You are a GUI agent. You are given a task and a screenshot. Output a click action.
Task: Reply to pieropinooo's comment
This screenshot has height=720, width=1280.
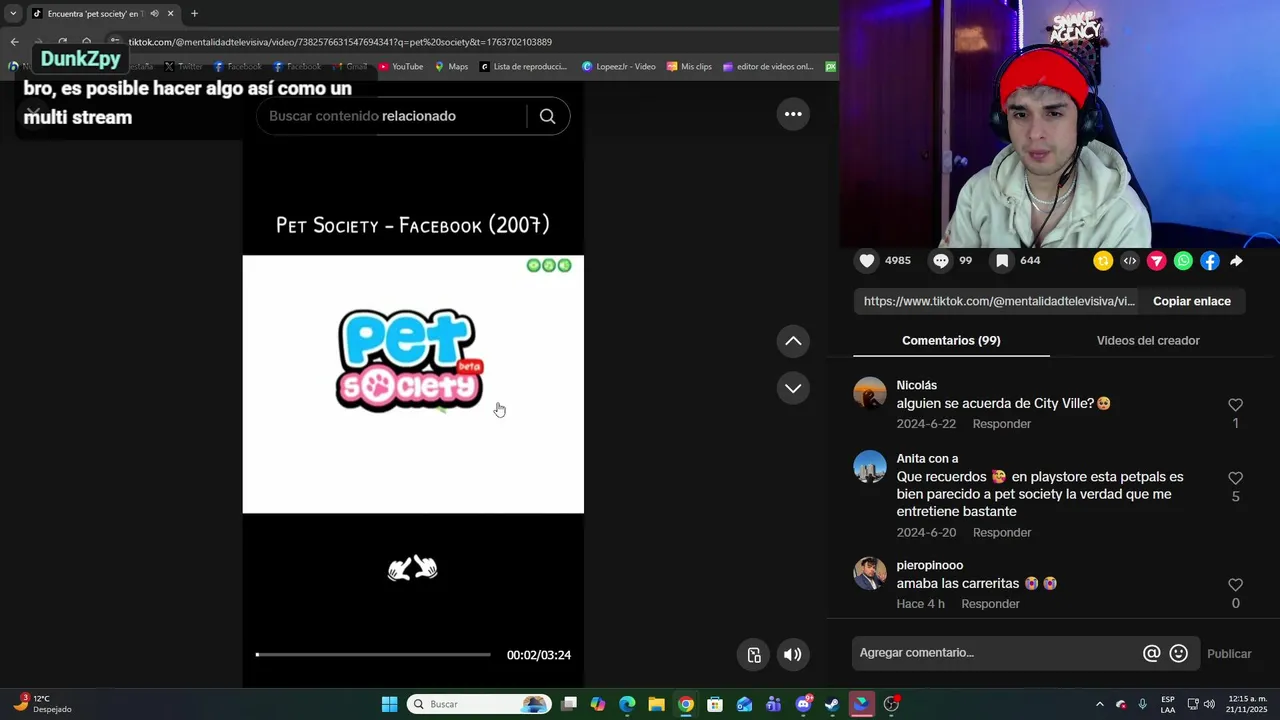coord(990,604)
